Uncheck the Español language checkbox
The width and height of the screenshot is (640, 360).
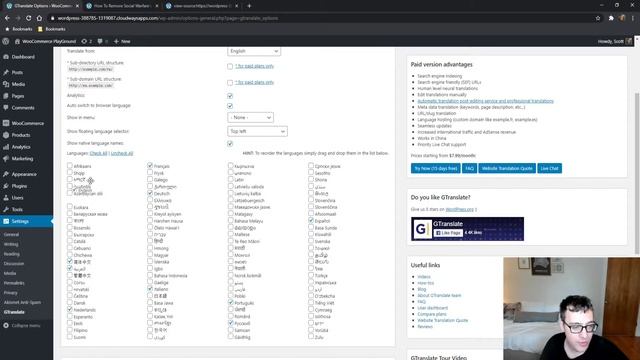point(311,220)
